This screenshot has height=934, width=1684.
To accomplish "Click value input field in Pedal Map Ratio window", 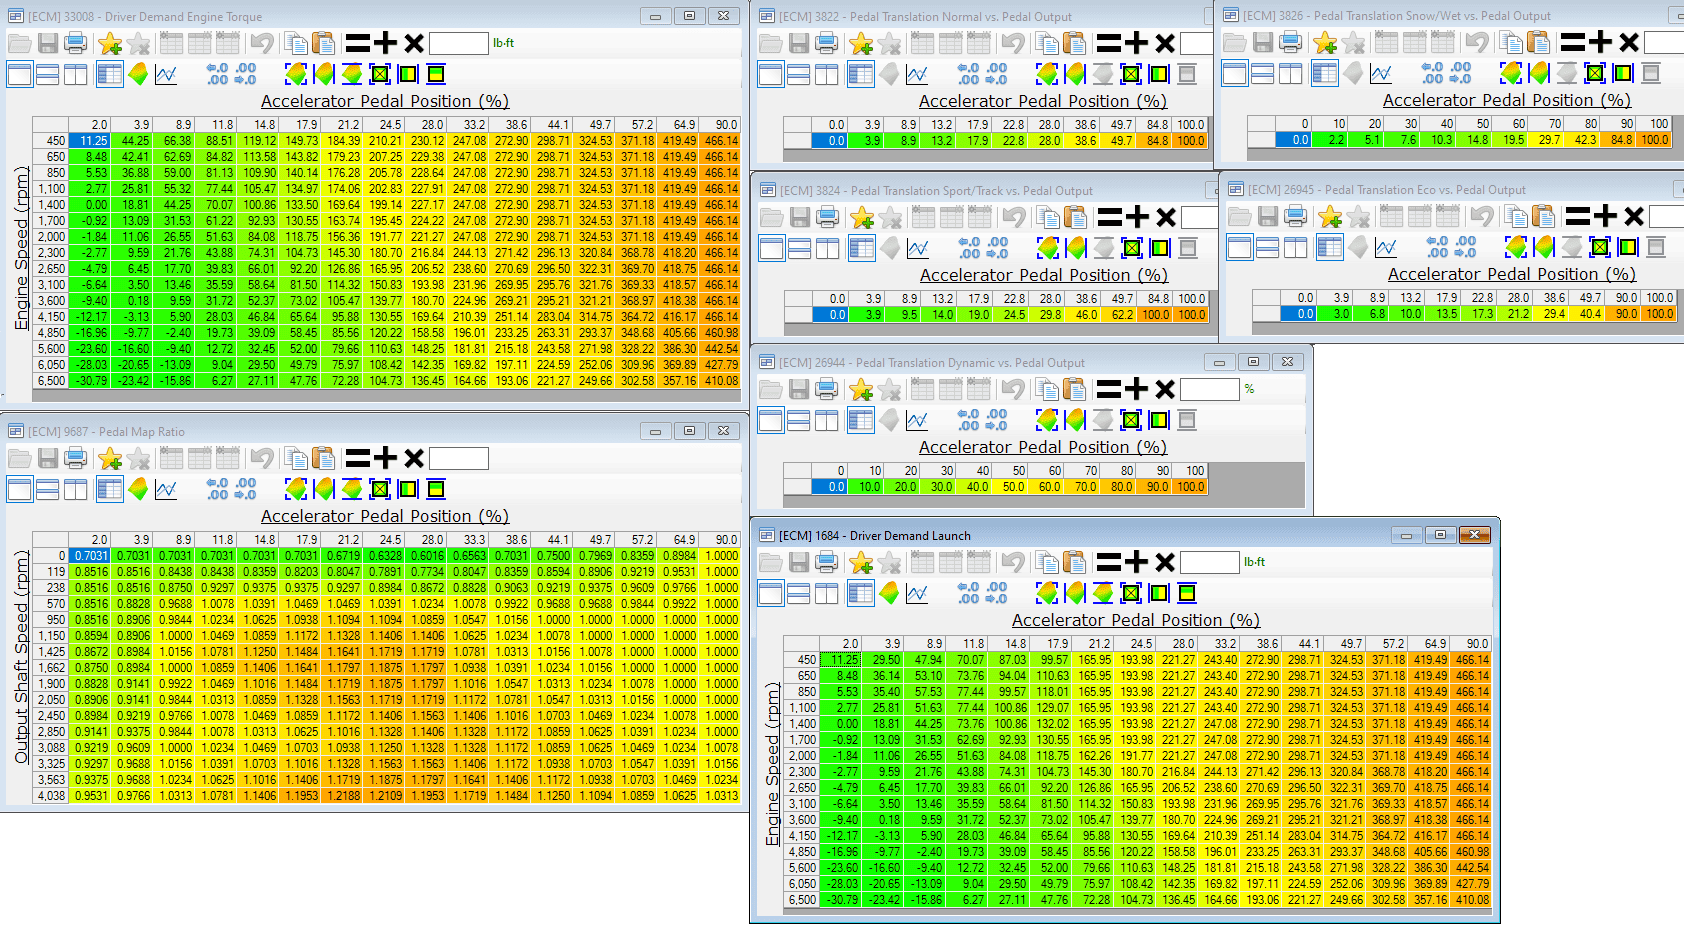I will 459,458.
